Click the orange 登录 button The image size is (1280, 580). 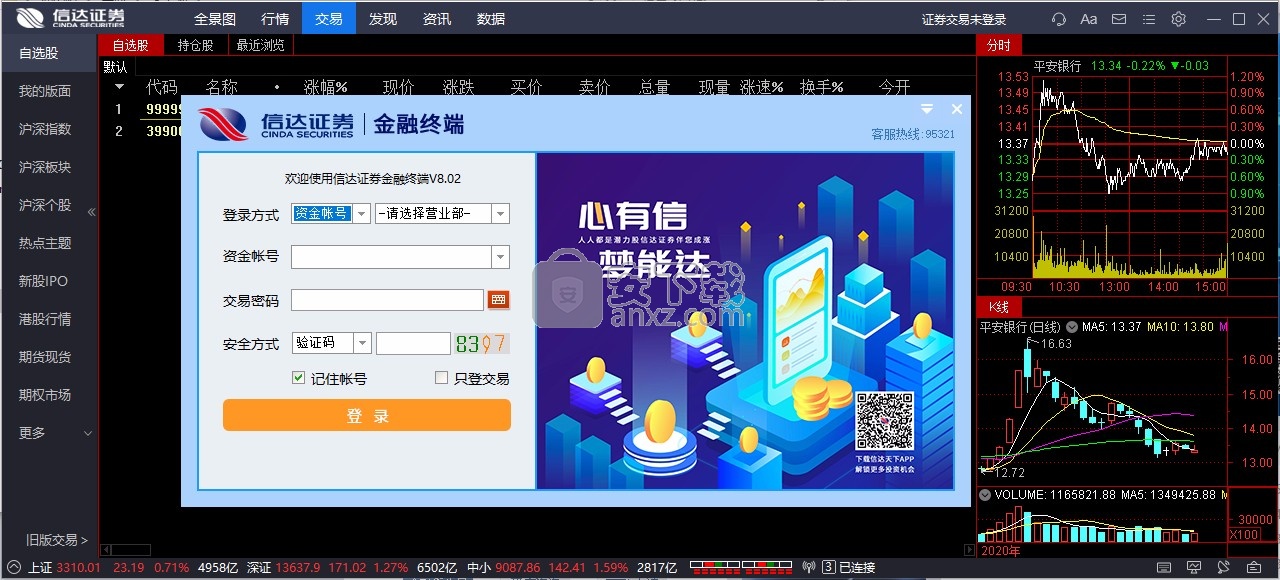point(367,415)
